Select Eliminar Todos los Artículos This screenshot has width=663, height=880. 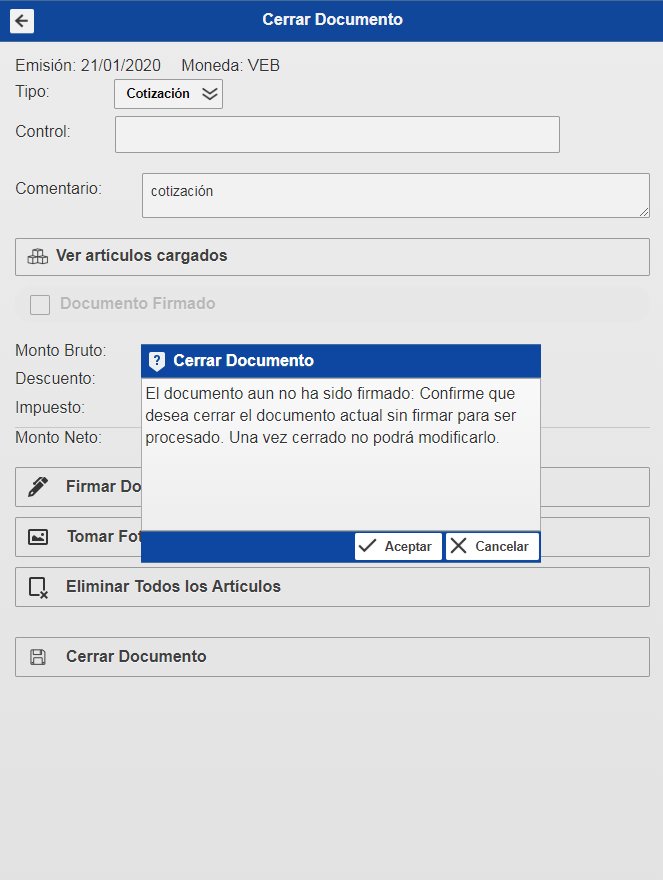coord(332,587)
